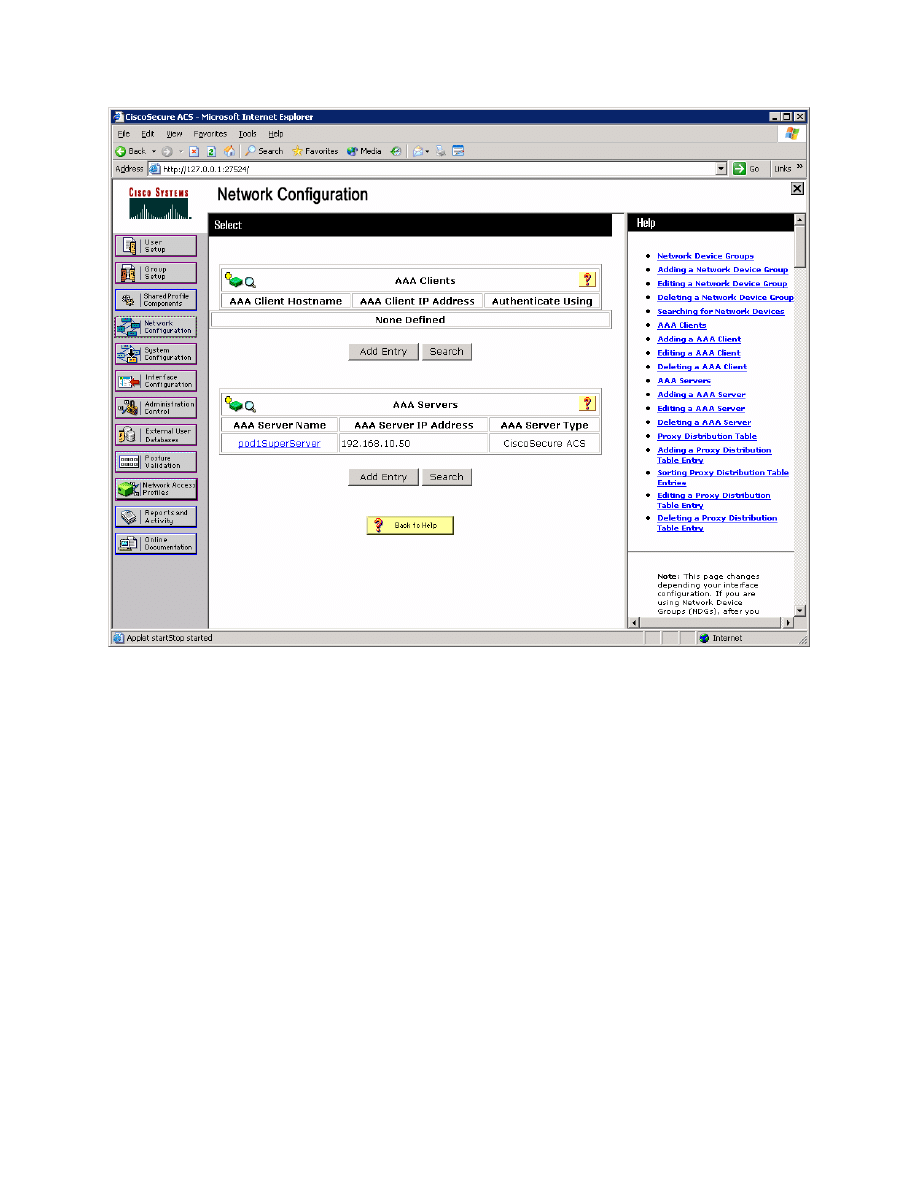The width and height of the screenshot is (918, 1188).
Task: Open Administration Control sidebar button
Action: [x=155, y=408]
